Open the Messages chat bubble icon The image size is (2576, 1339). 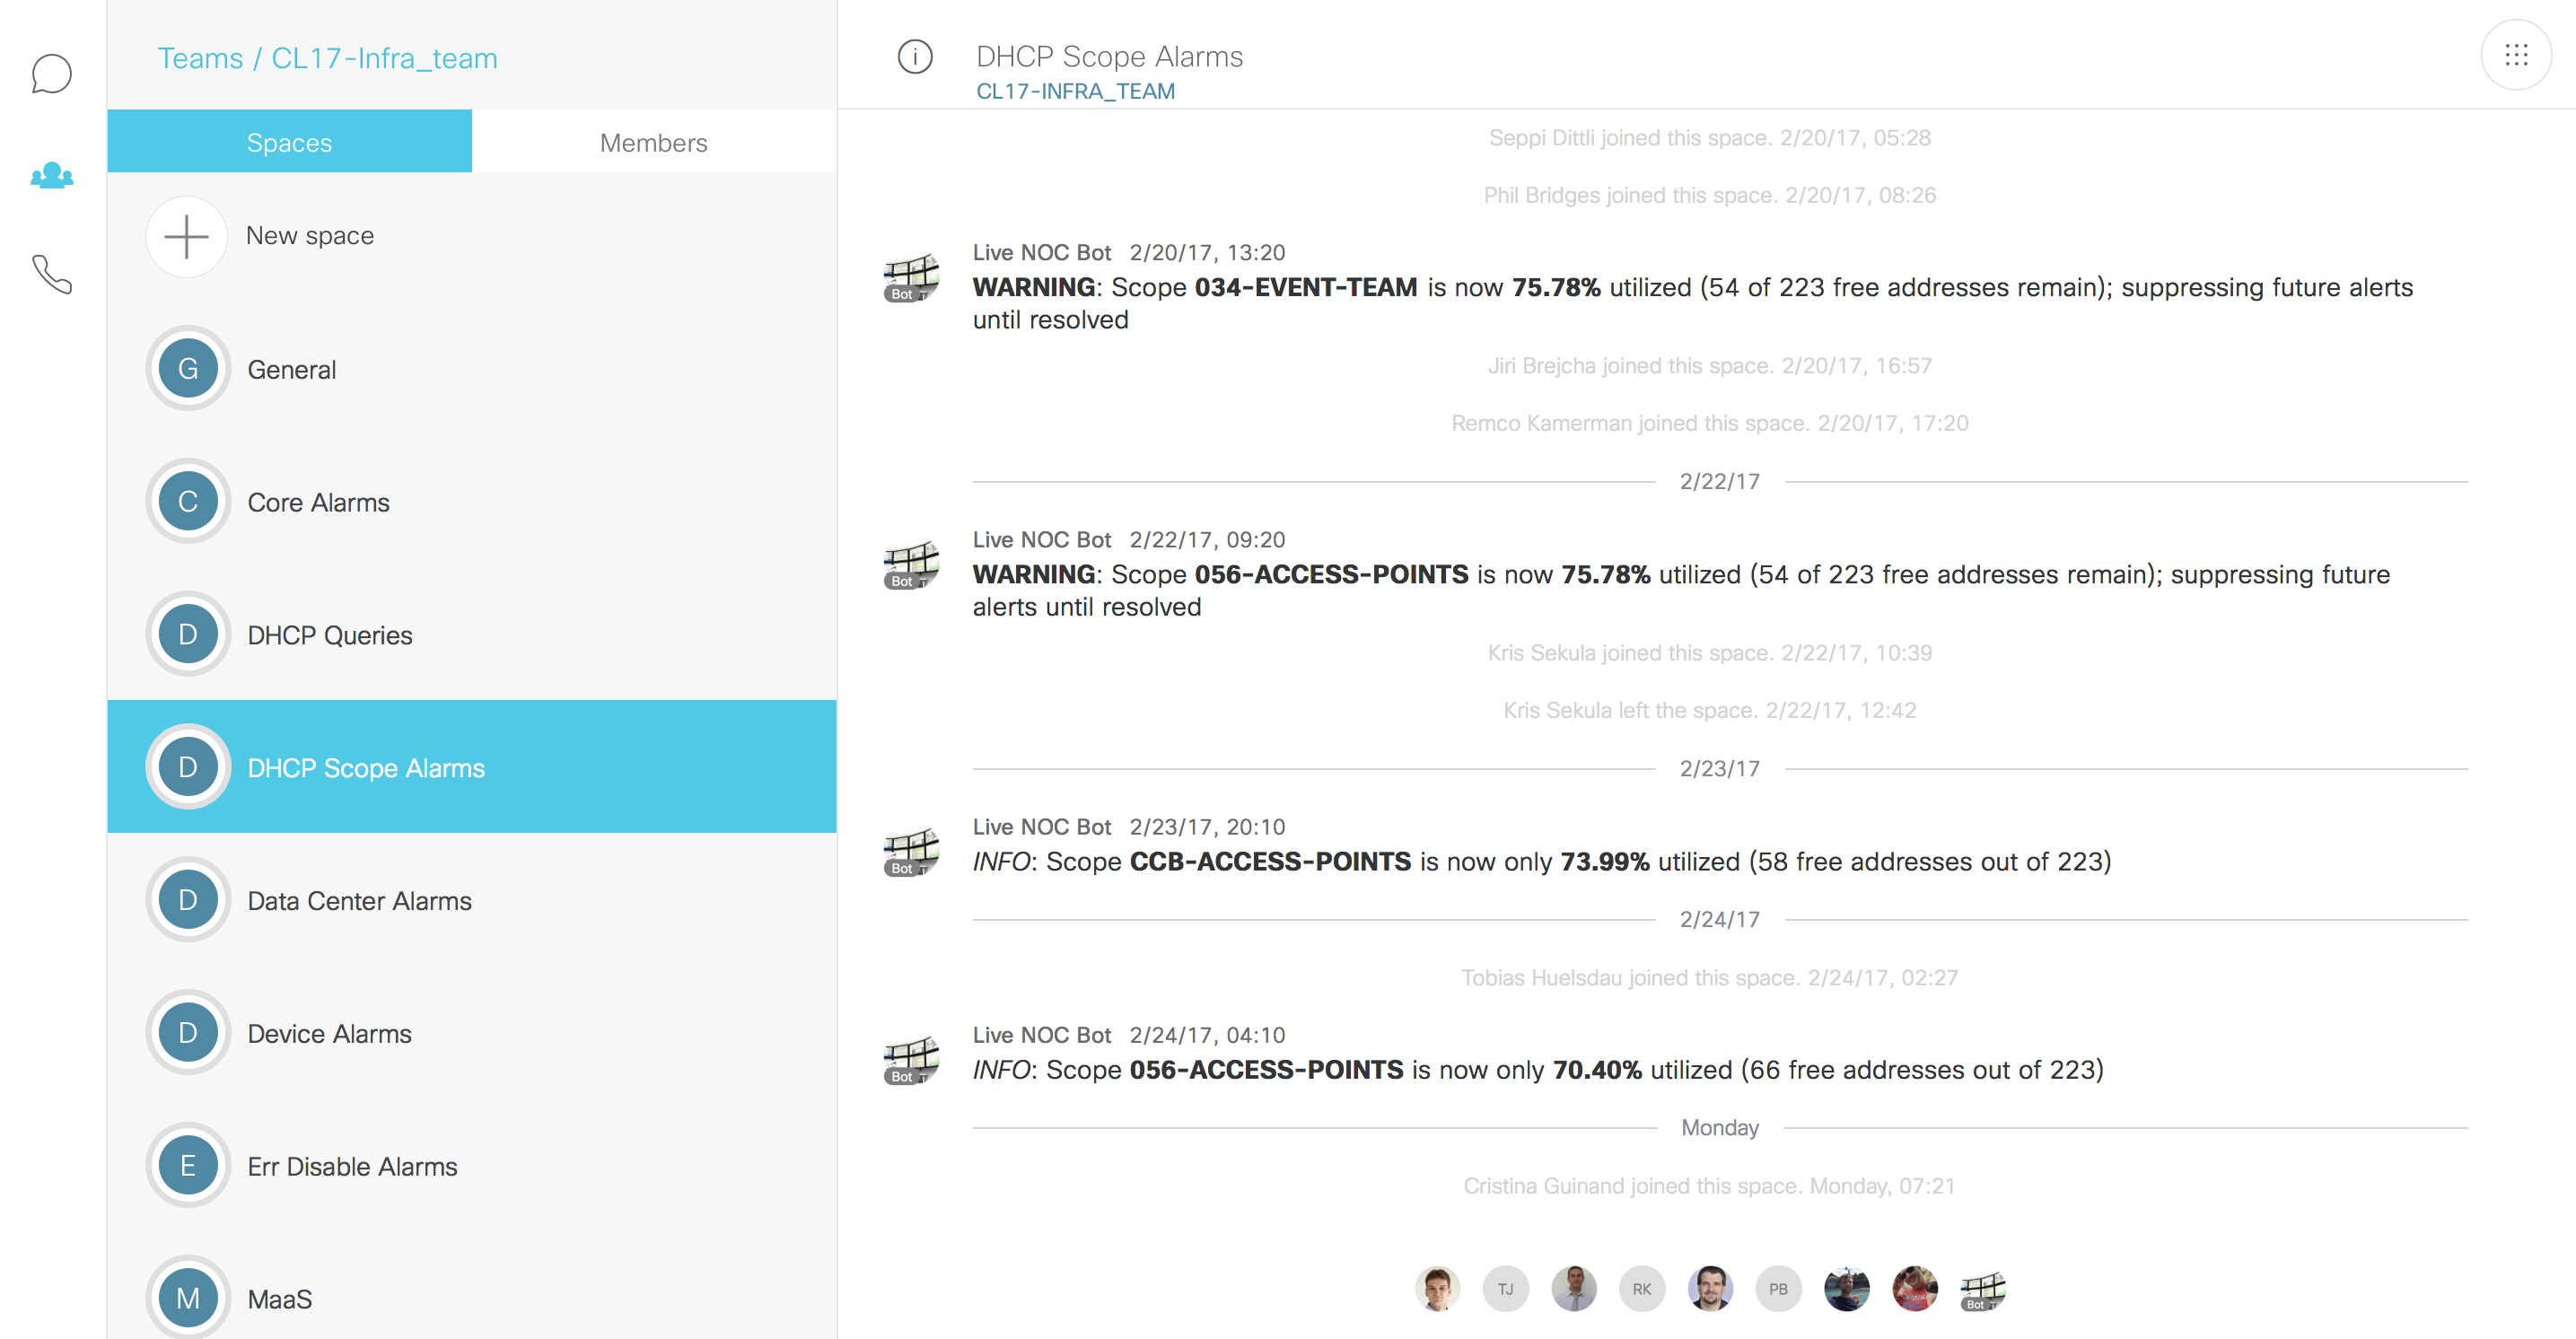[x=52, y=74]
